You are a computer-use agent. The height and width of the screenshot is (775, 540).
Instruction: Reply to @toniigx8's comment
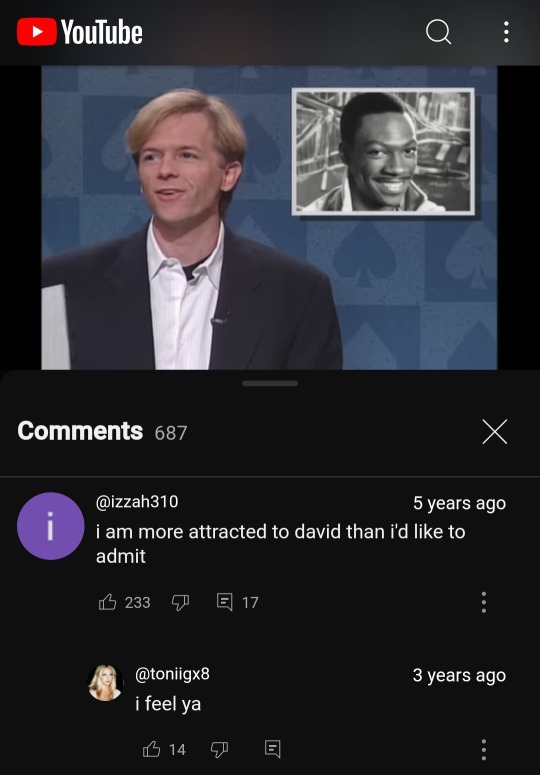pos(273,749)
